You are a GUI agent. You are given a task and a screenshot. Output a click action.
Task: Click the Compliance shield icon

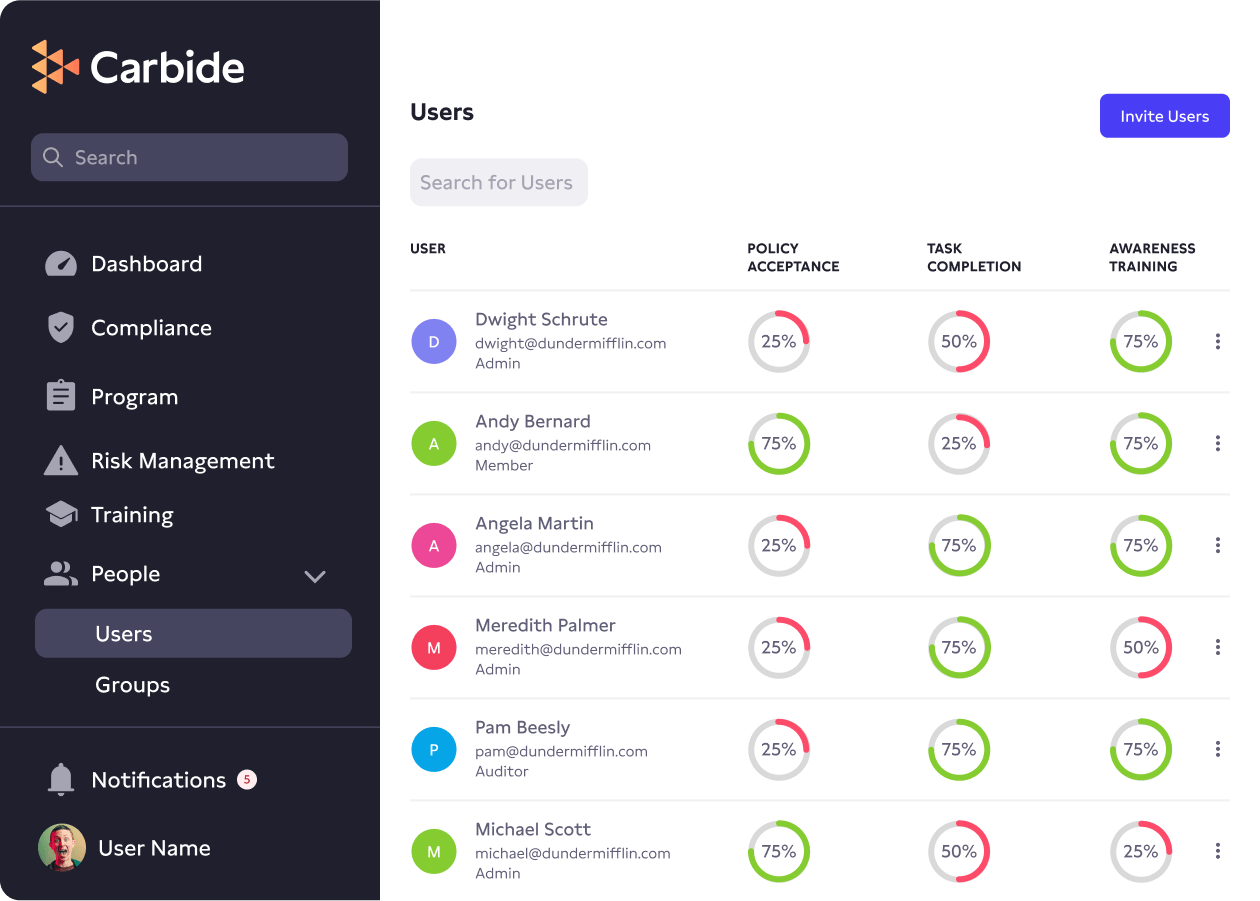(x=61, y=328)
